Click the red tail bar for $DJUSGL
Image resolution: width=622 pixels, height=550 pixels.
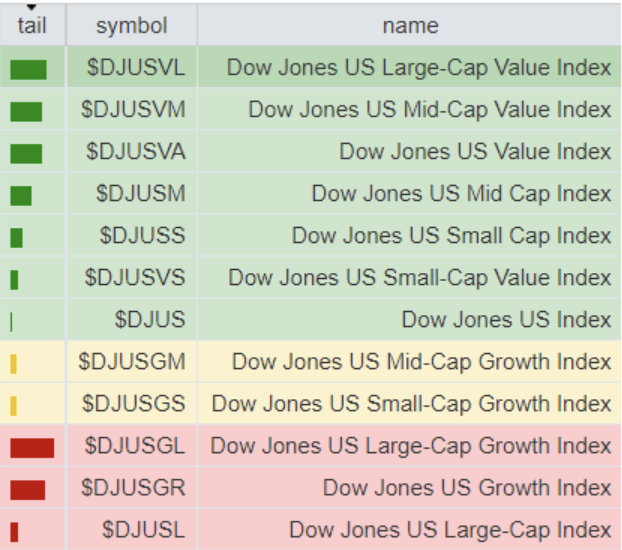point(32,447)
